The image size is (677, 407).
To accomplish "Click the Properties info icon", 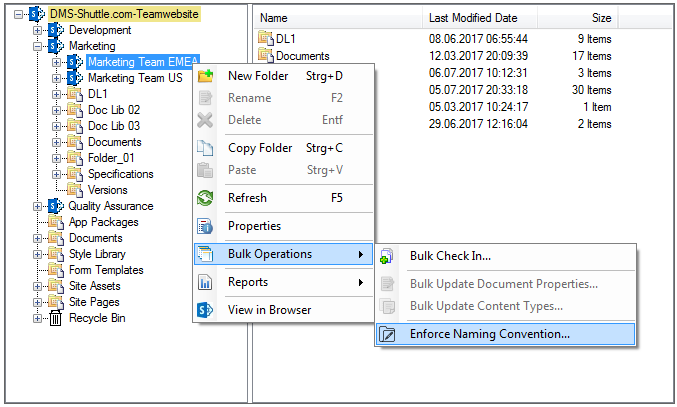I will [x=205, y=226].
